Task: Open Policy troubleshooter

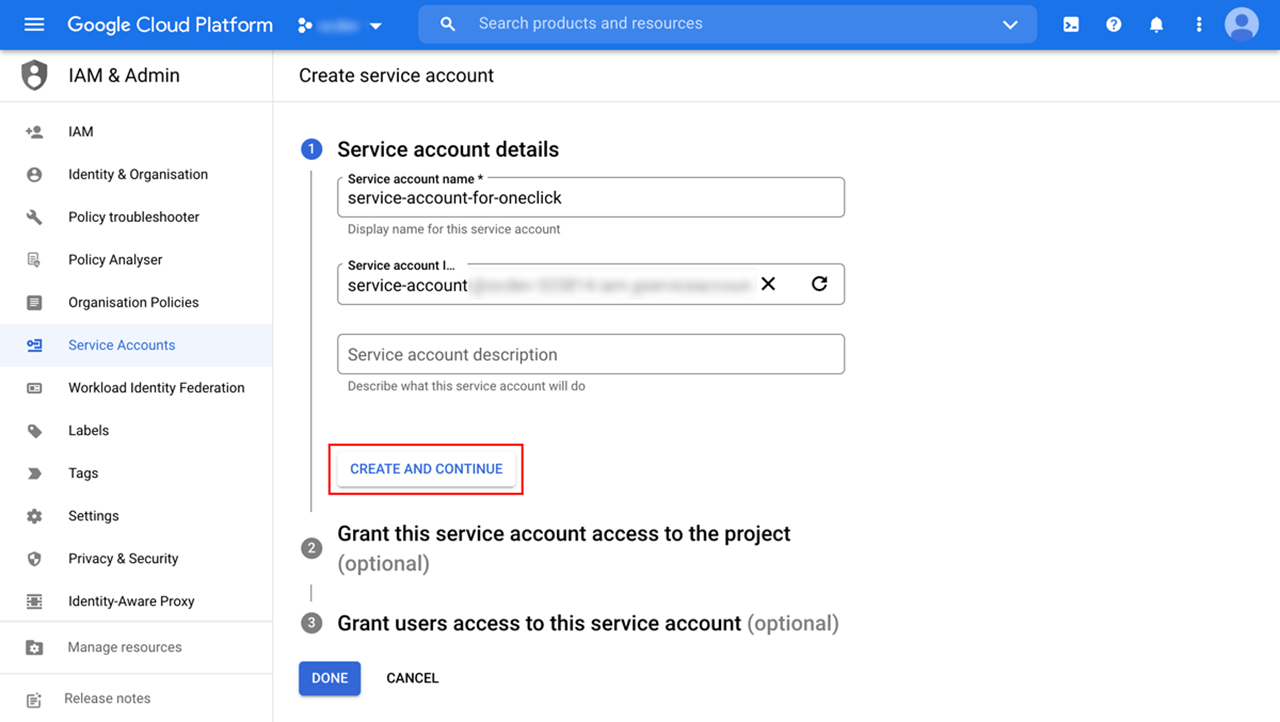Action: pyautogui.click(x=136, y=217)
